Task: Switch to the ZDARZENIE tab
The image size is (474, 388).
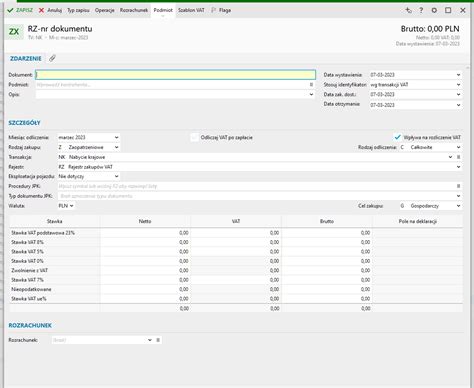Action: [26, 59]
